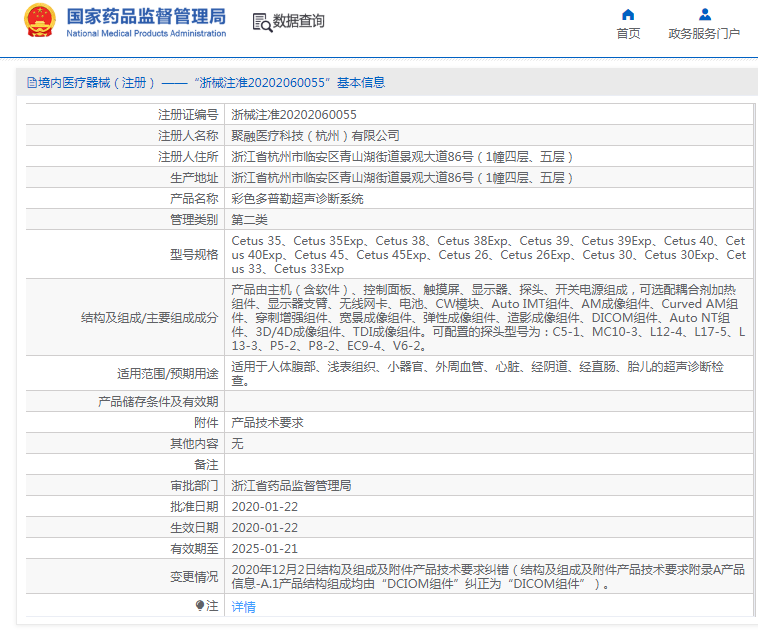Click registrant name 聚融医疗科技（杭州）有限公司
Image resolution: width=758 pixels, height=634 pixels.
[315, 136]
